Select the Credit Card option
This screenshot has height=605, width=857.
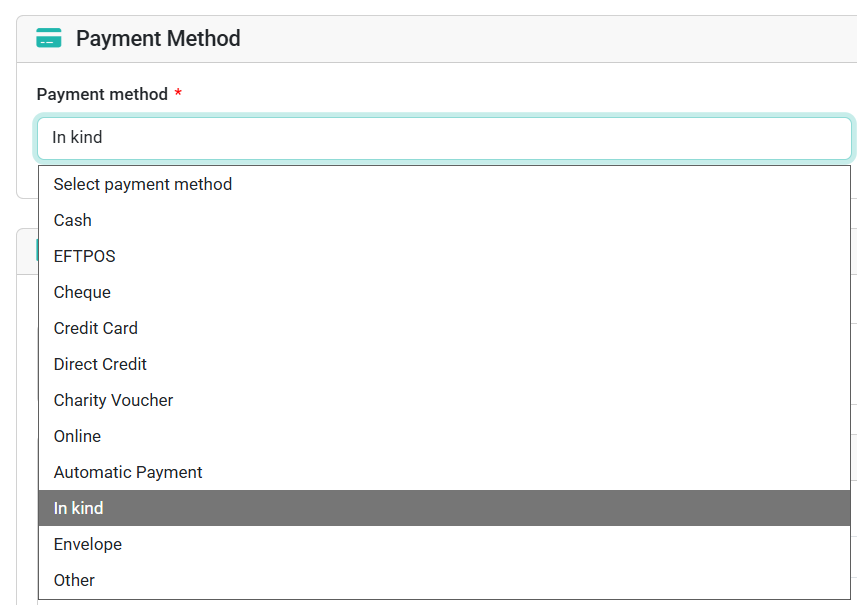[444, 328]
